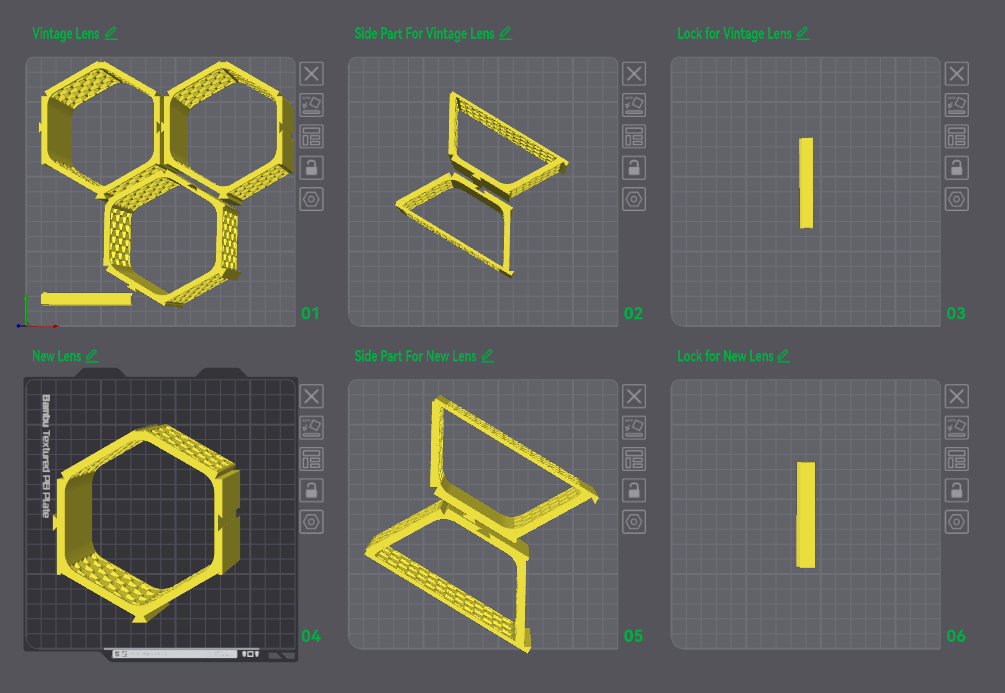Open plate settings for plate 02
Image resolution: width=1005 pixels, height=693 pixels.
(x=634, y=199)
